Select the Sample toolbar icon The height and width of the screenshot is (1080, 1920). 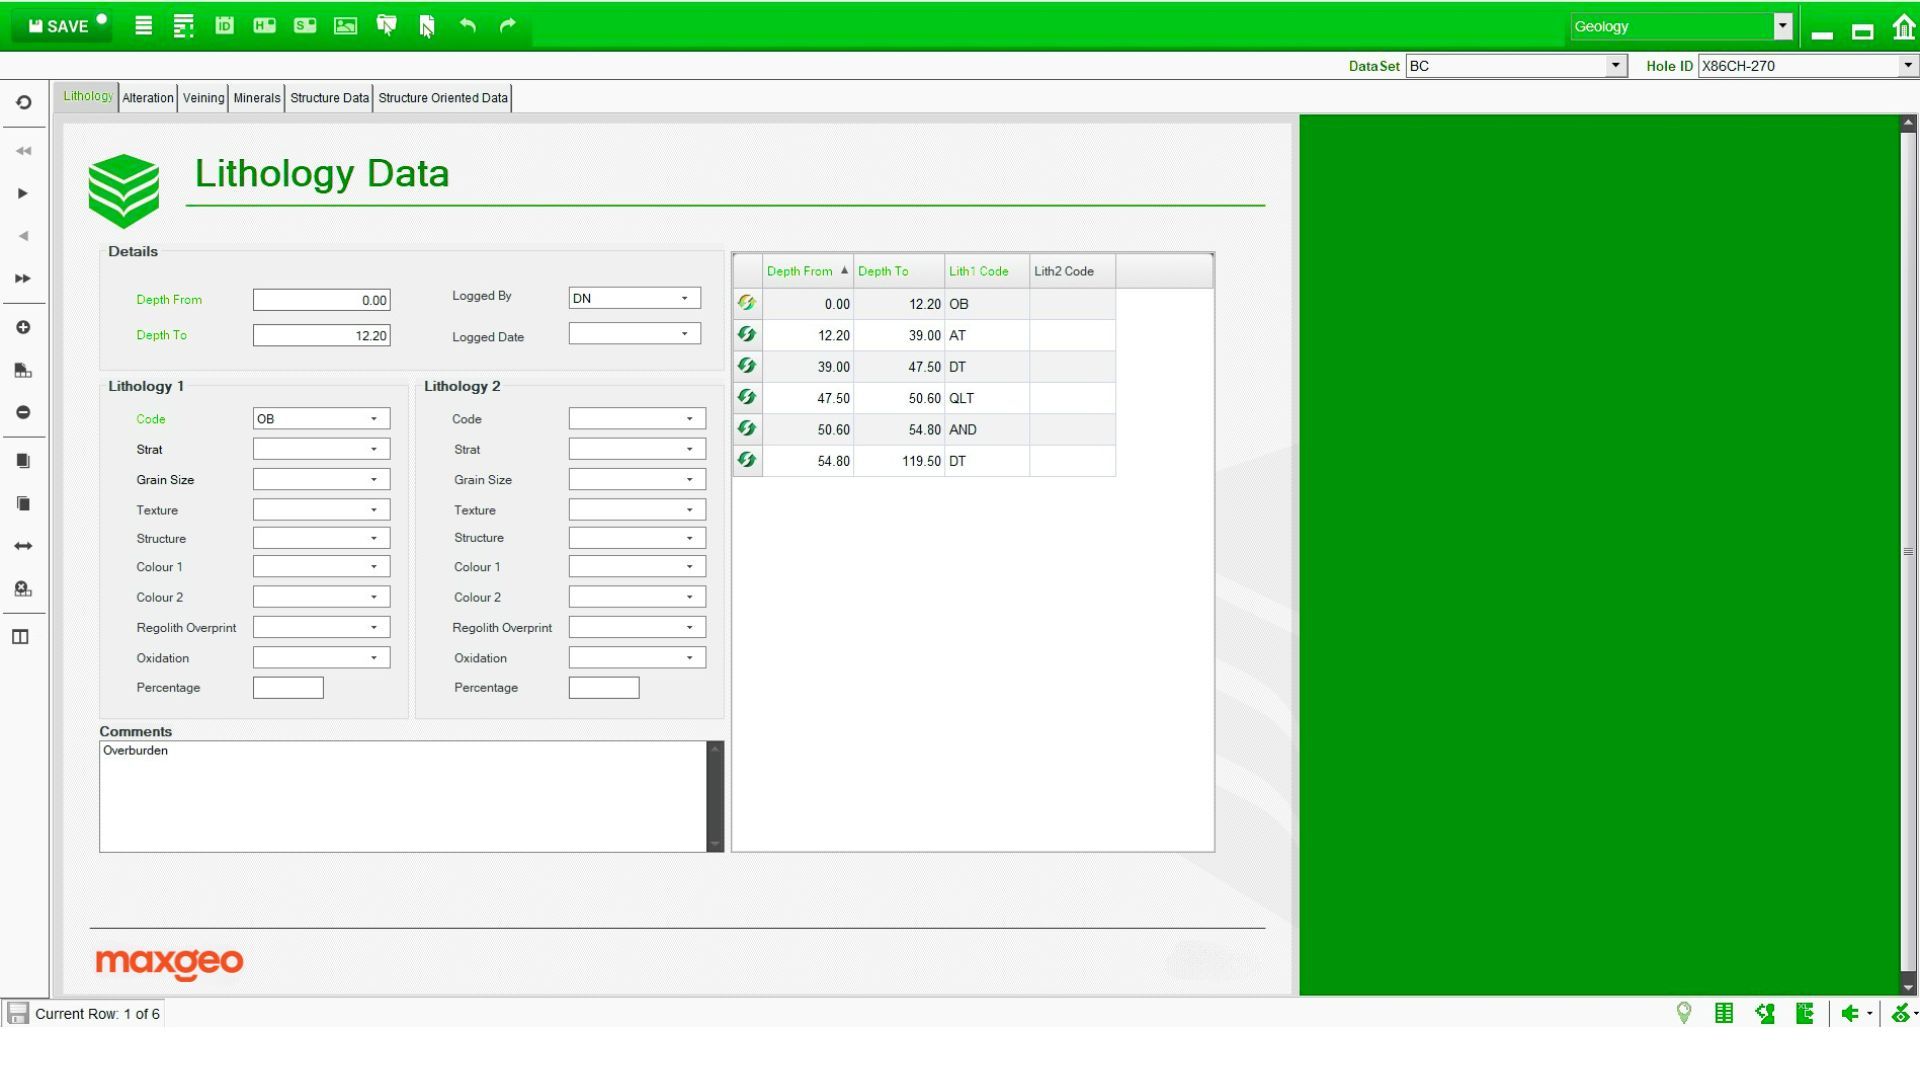(x=303, y=26)
